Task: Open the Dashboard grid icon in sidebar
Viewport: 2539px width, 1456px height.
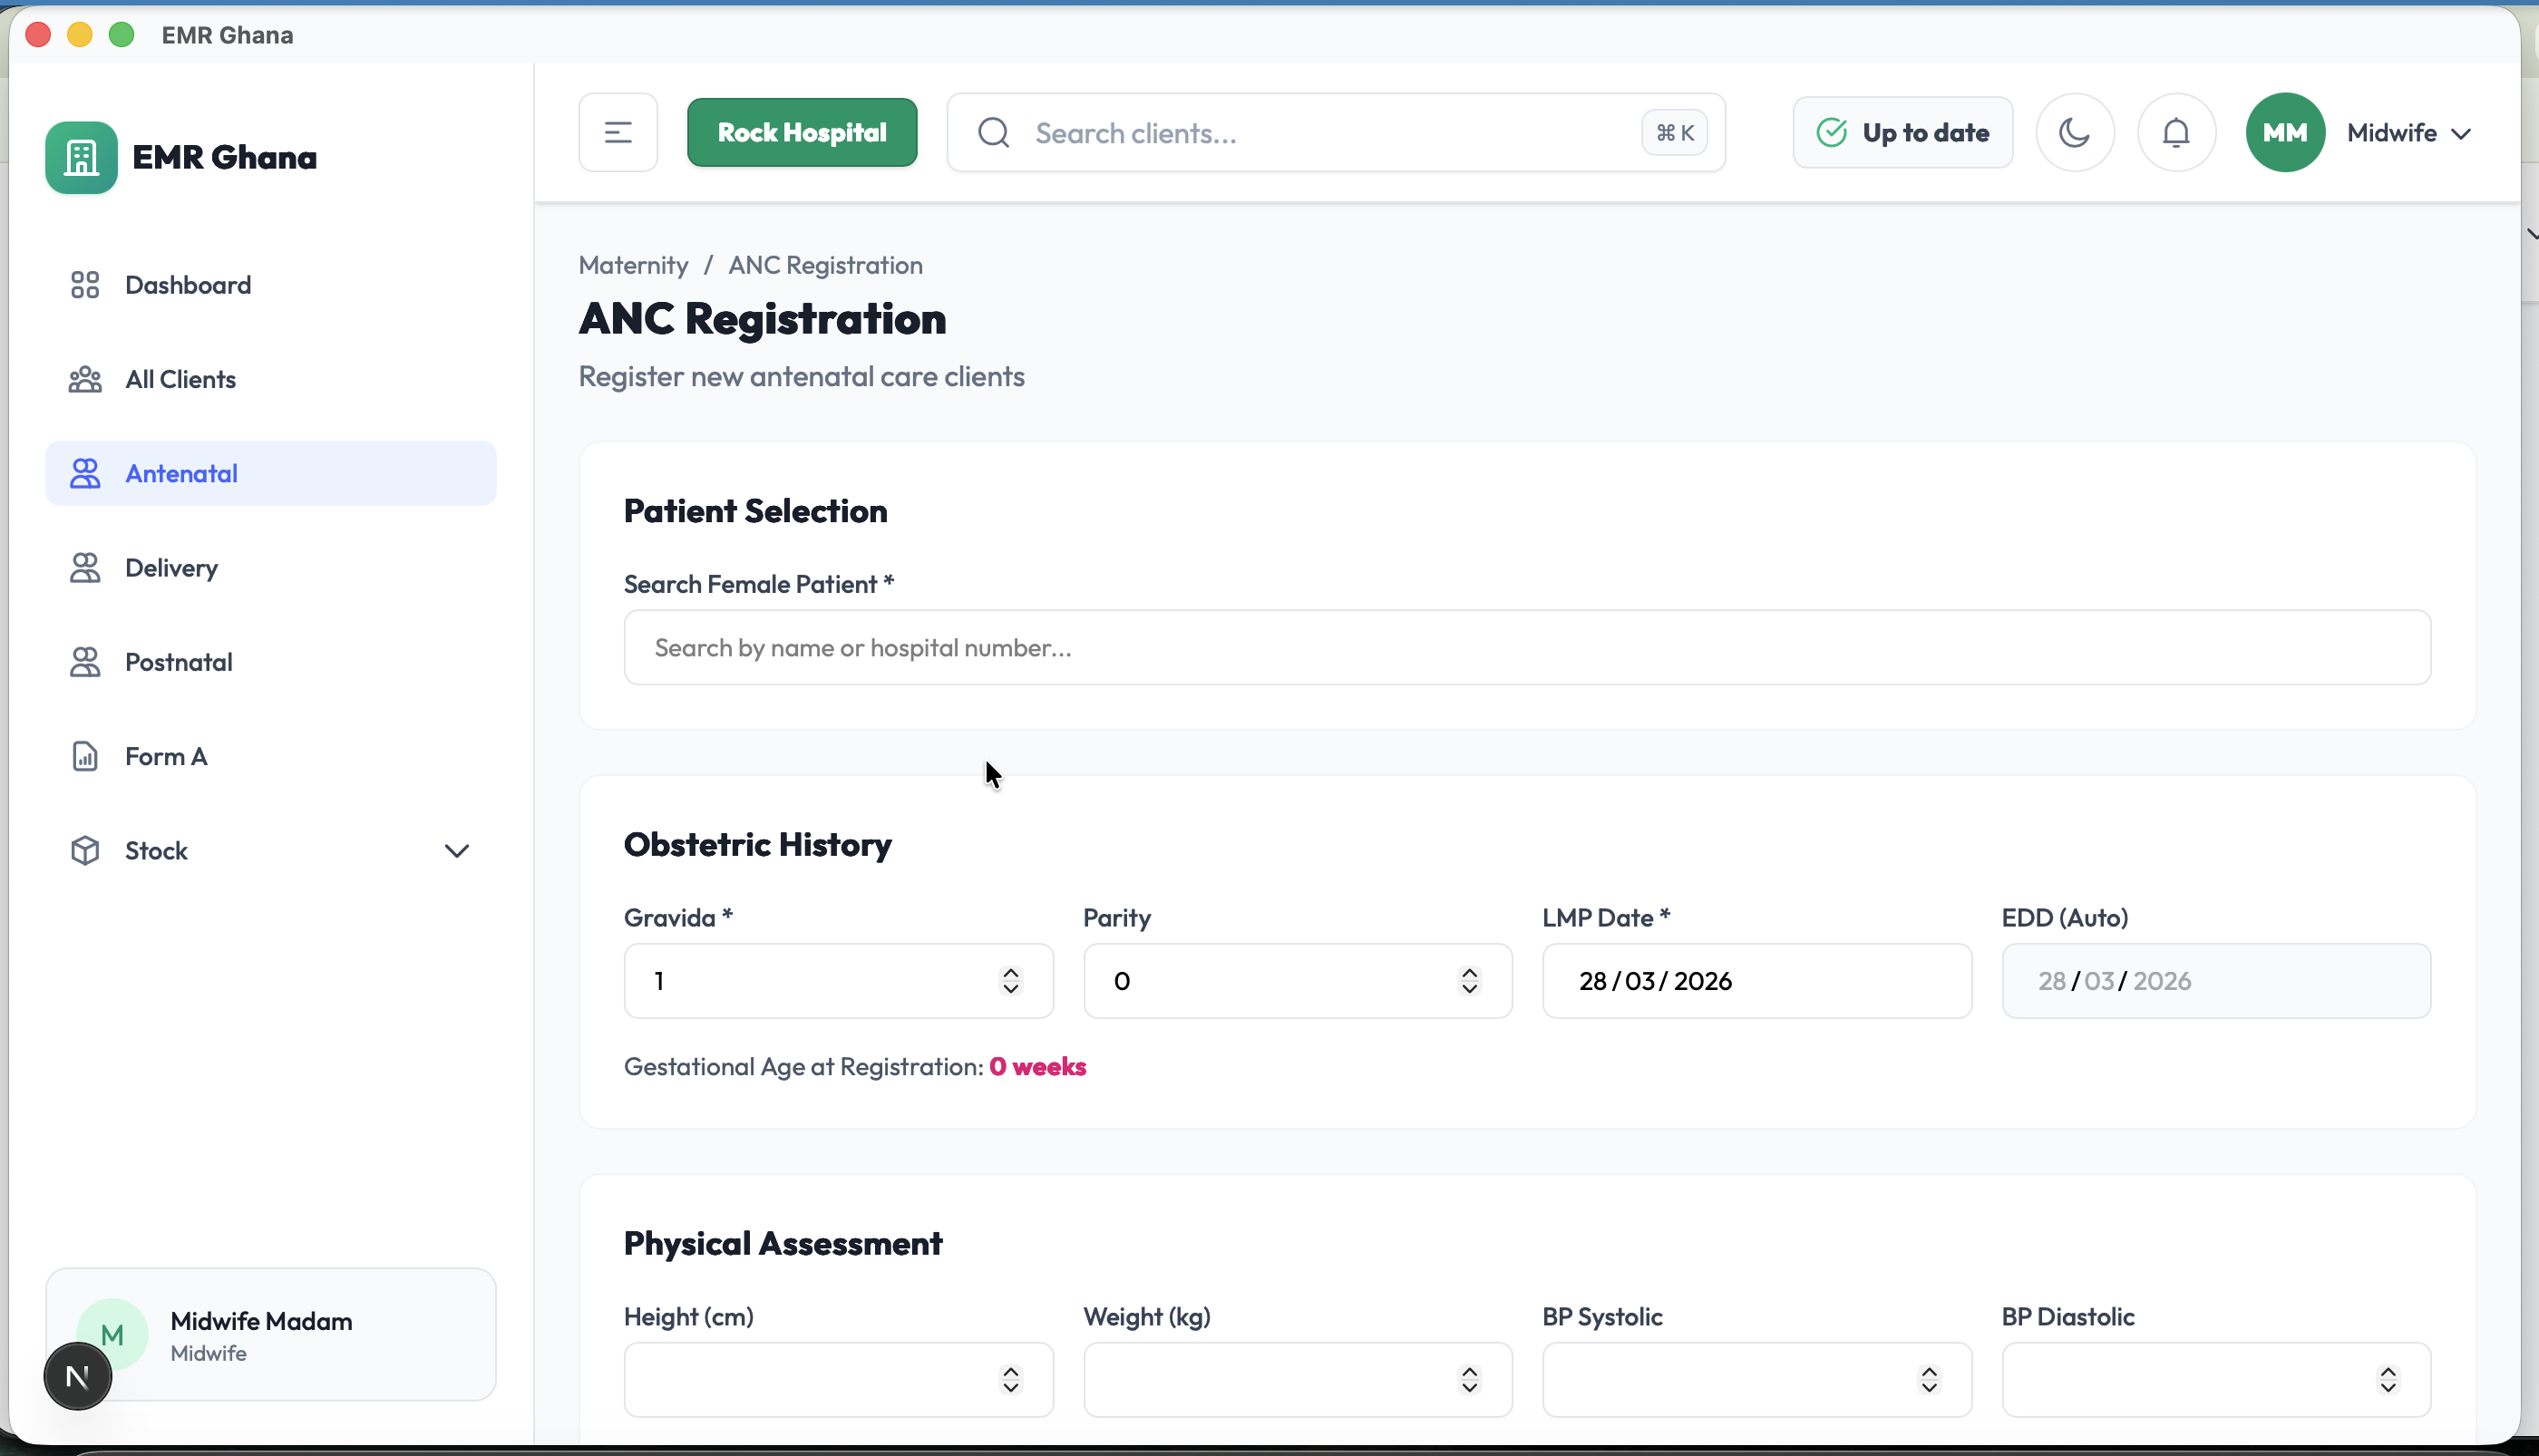Action: pos(85,284)
